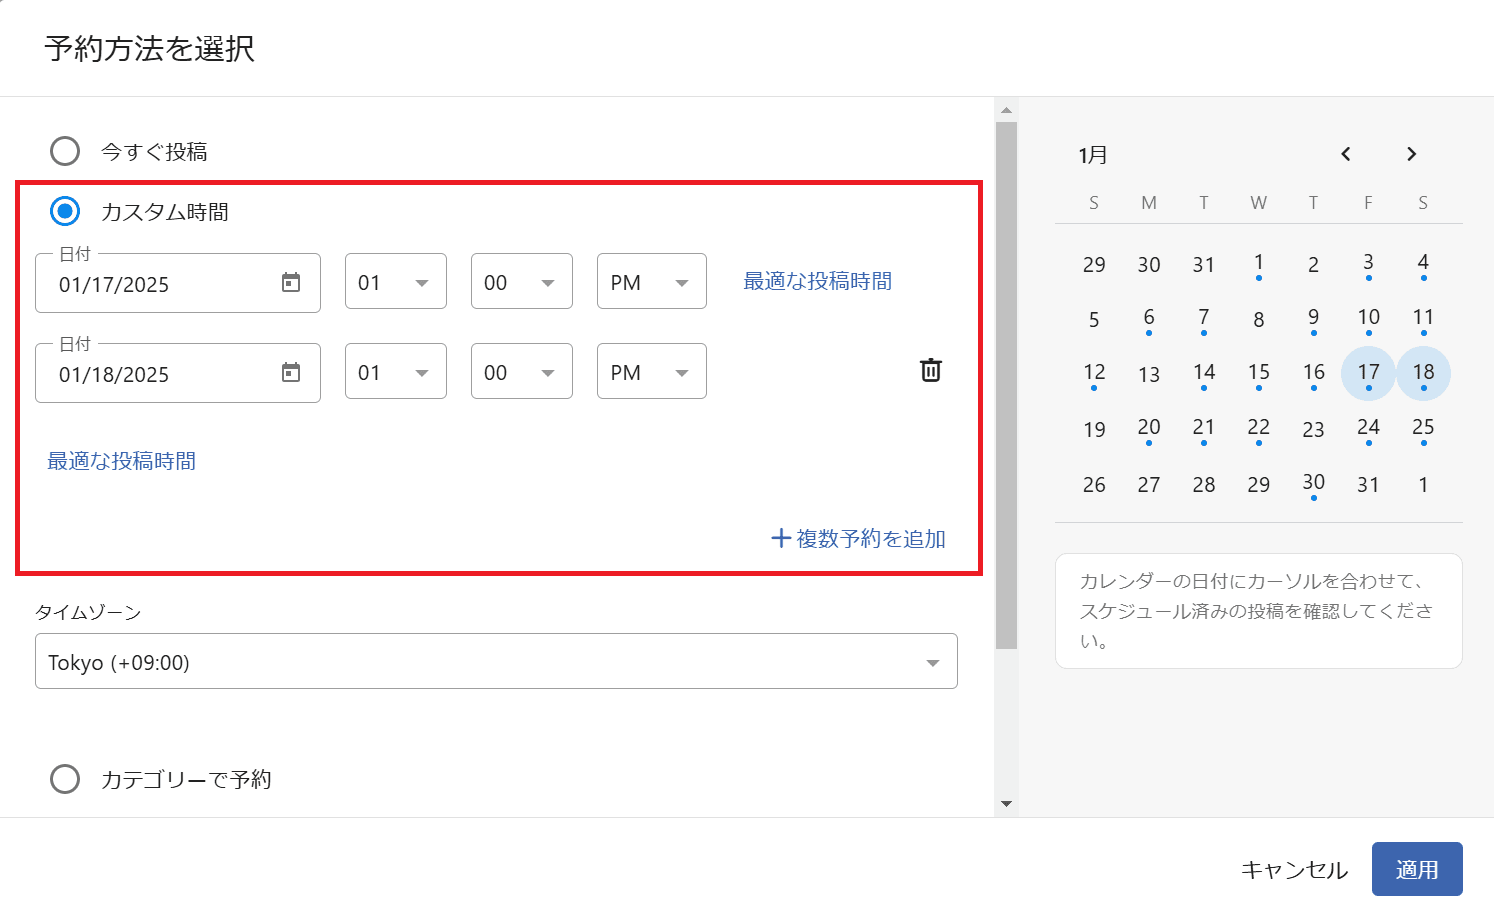Select January 2 in the calendar
The image size is (1494, 915).
point(1313,264)
